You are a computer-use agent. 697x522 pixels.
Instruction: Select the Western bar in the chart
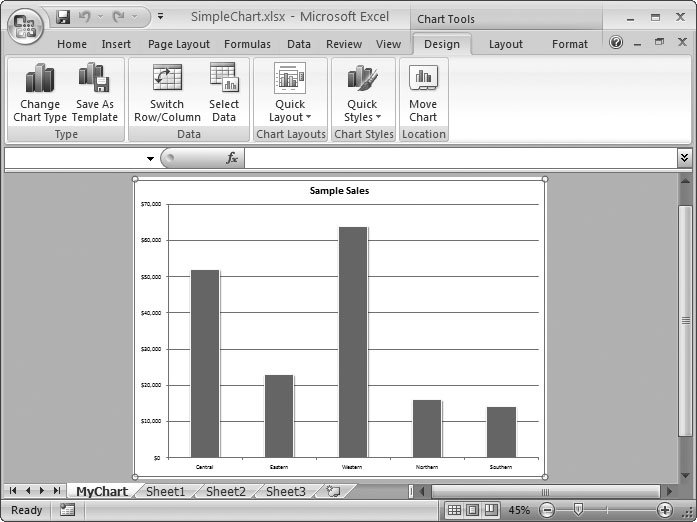[x=353, y=342]
